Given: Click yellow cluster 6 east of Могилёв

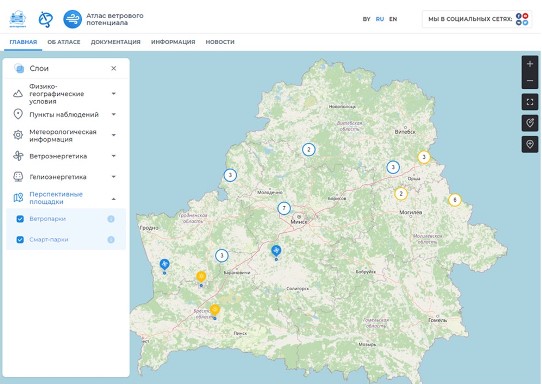Looking at the screenshot, I should [455, 200].
